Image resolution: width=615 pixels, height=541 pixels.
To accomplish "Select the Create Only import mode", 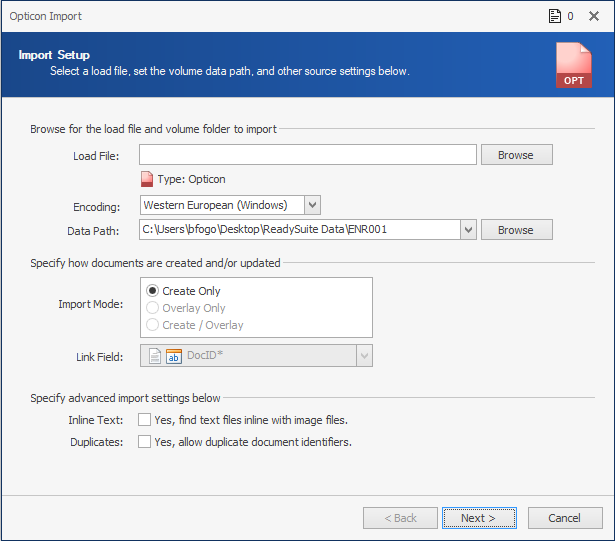I will coord(152,291).
